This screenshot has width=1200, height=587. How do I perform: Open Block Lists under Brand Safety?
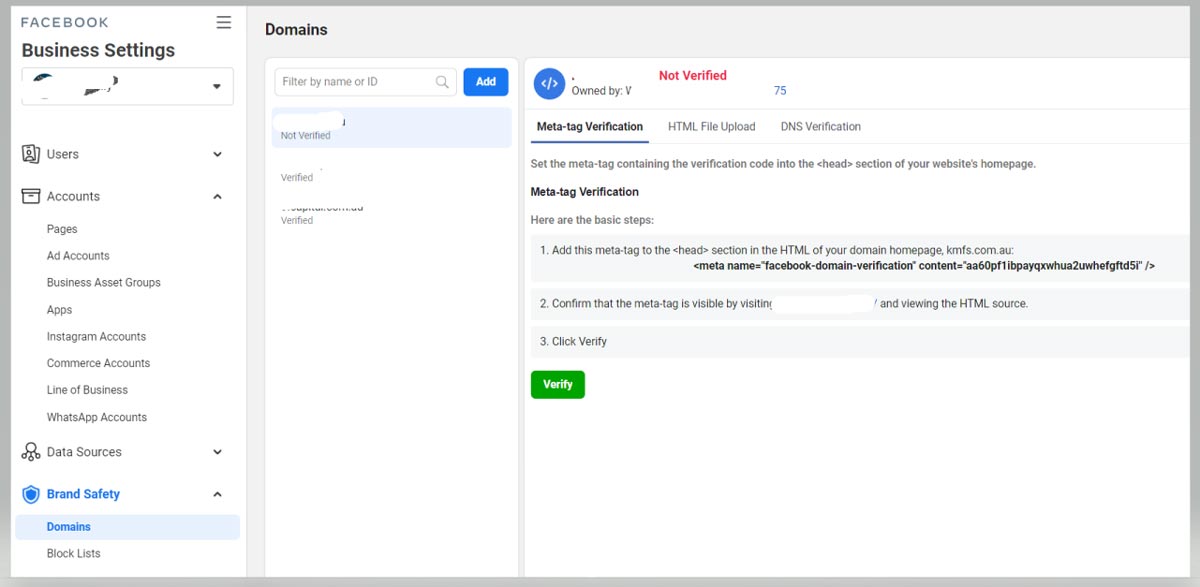(73, 553)
